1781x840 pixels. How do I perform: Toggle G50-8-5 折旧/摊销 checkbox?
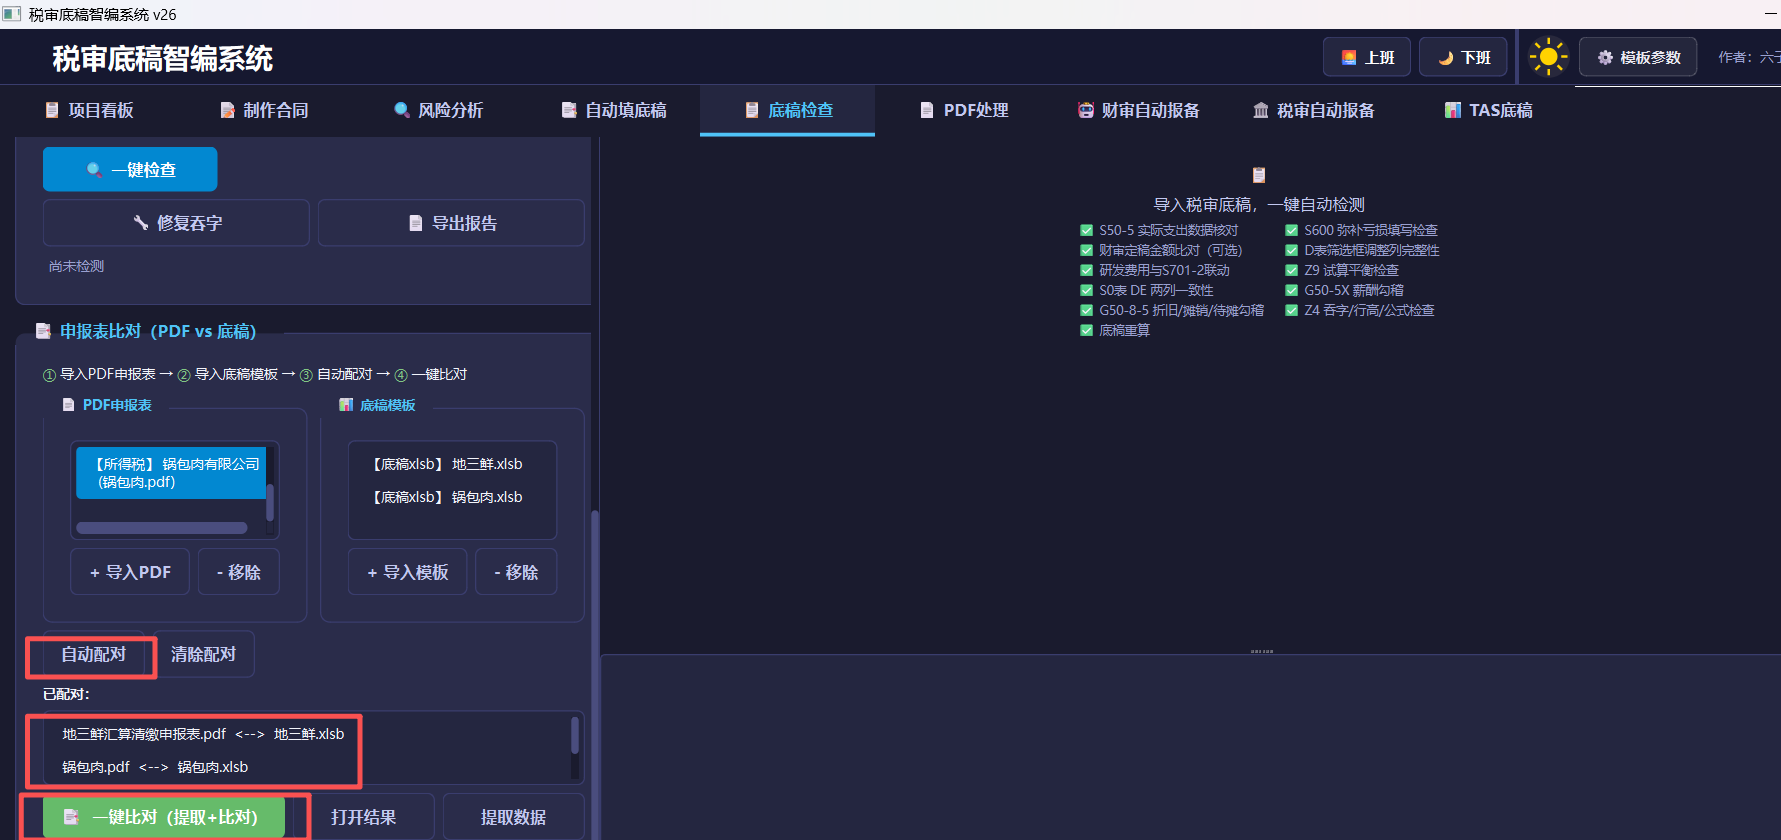point(1086,310)
